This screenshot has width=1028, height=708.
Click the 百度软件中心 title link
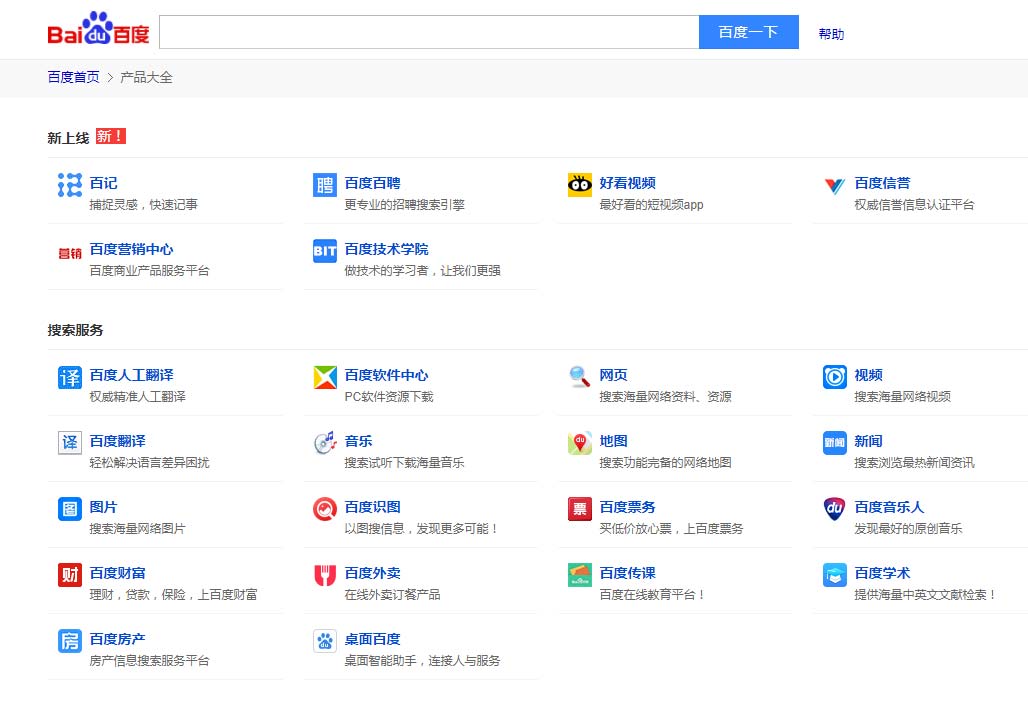(386, 375)
